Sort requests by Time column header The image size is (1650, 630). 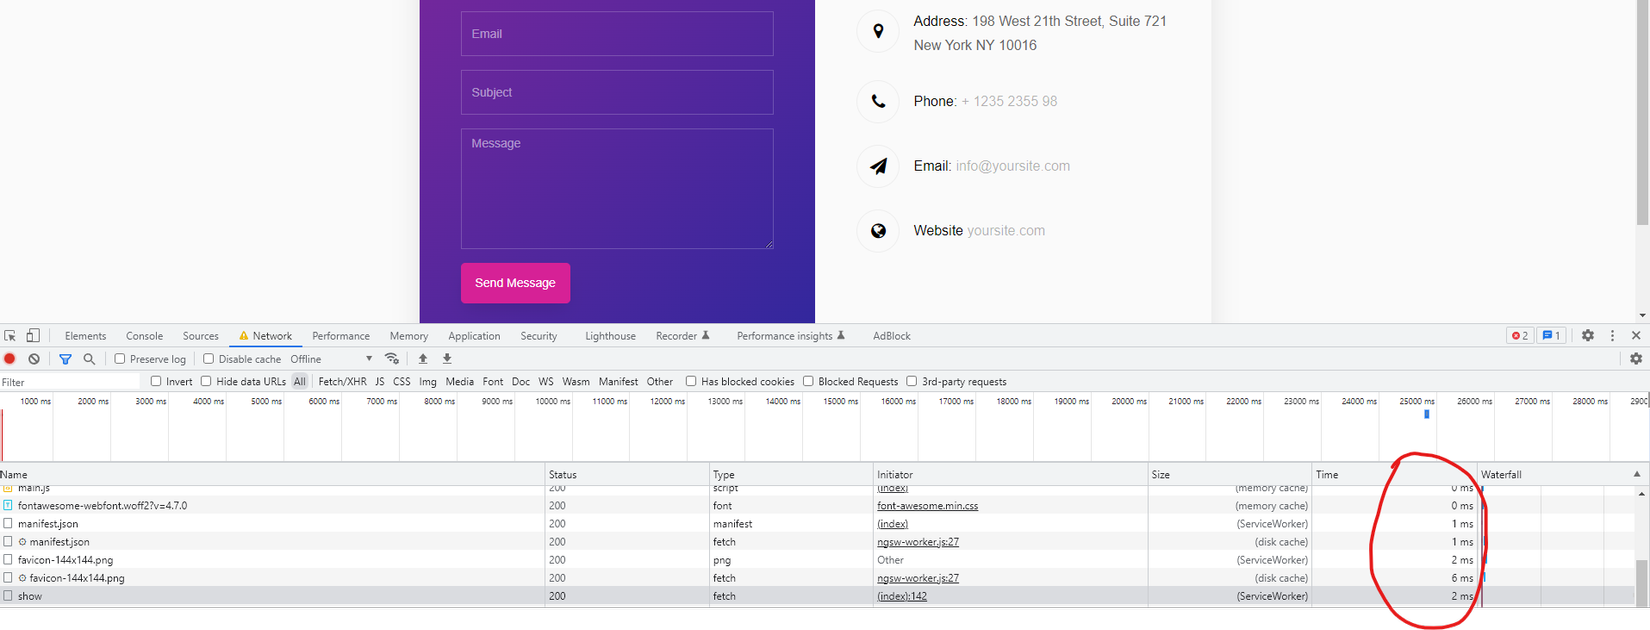click(1394, 474)
